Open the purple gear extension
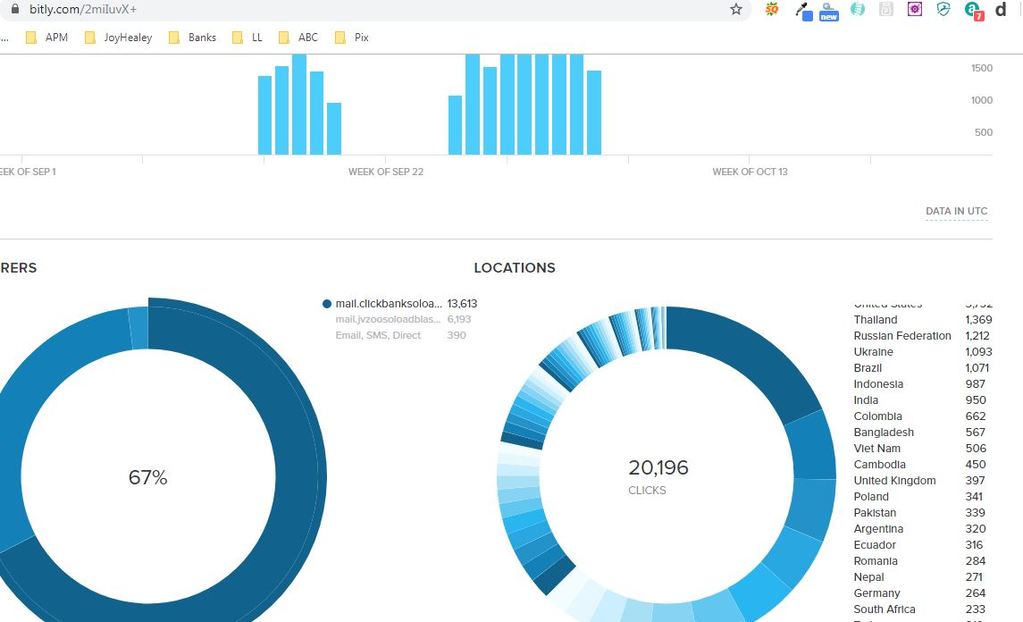 pos(915,9)
